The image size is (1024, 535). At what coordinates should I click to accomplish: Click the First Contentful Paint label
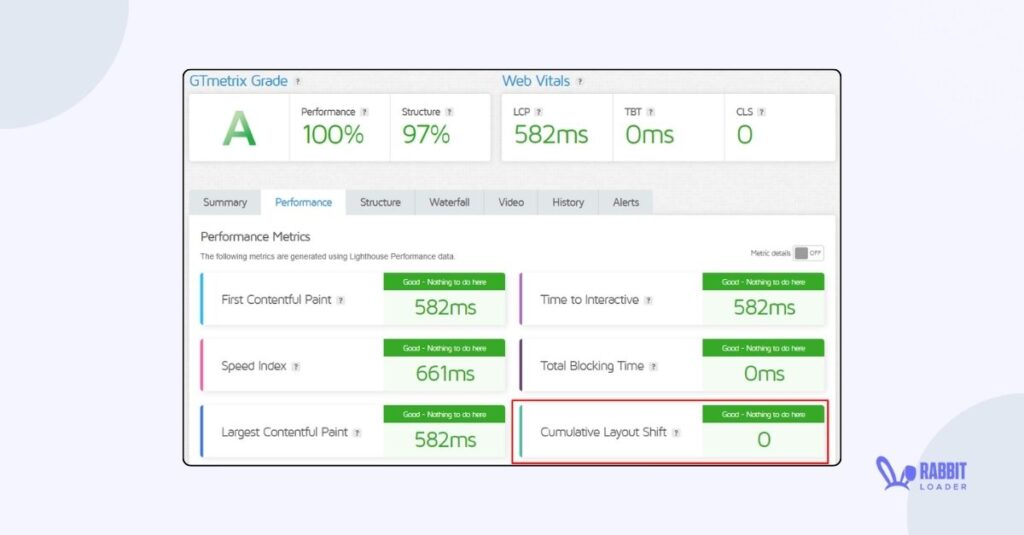[x=276, y=300]
